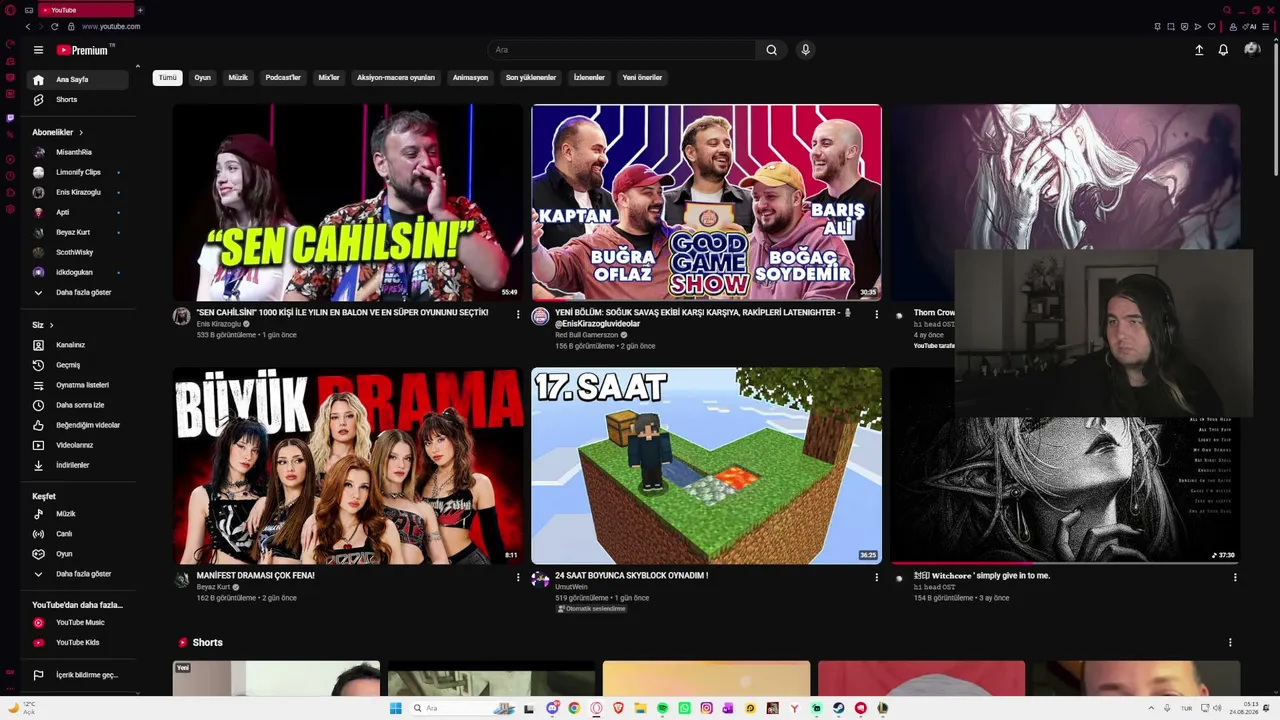Viewport: 1280px width, 720px height.
Task: Open more options for SEN CAHİLSİN video
Action: tap(518, 314)
